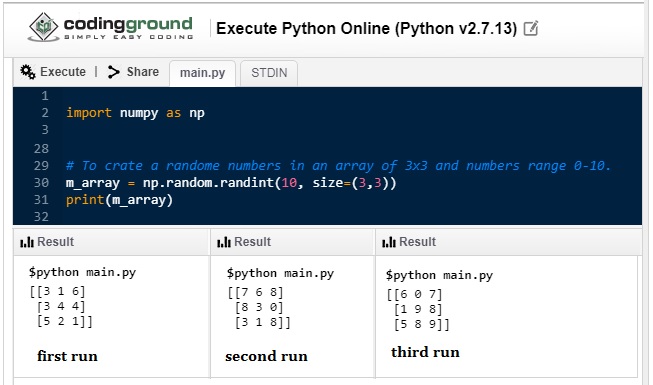Click bar chart icon in first Result panel

click(27, 242)
